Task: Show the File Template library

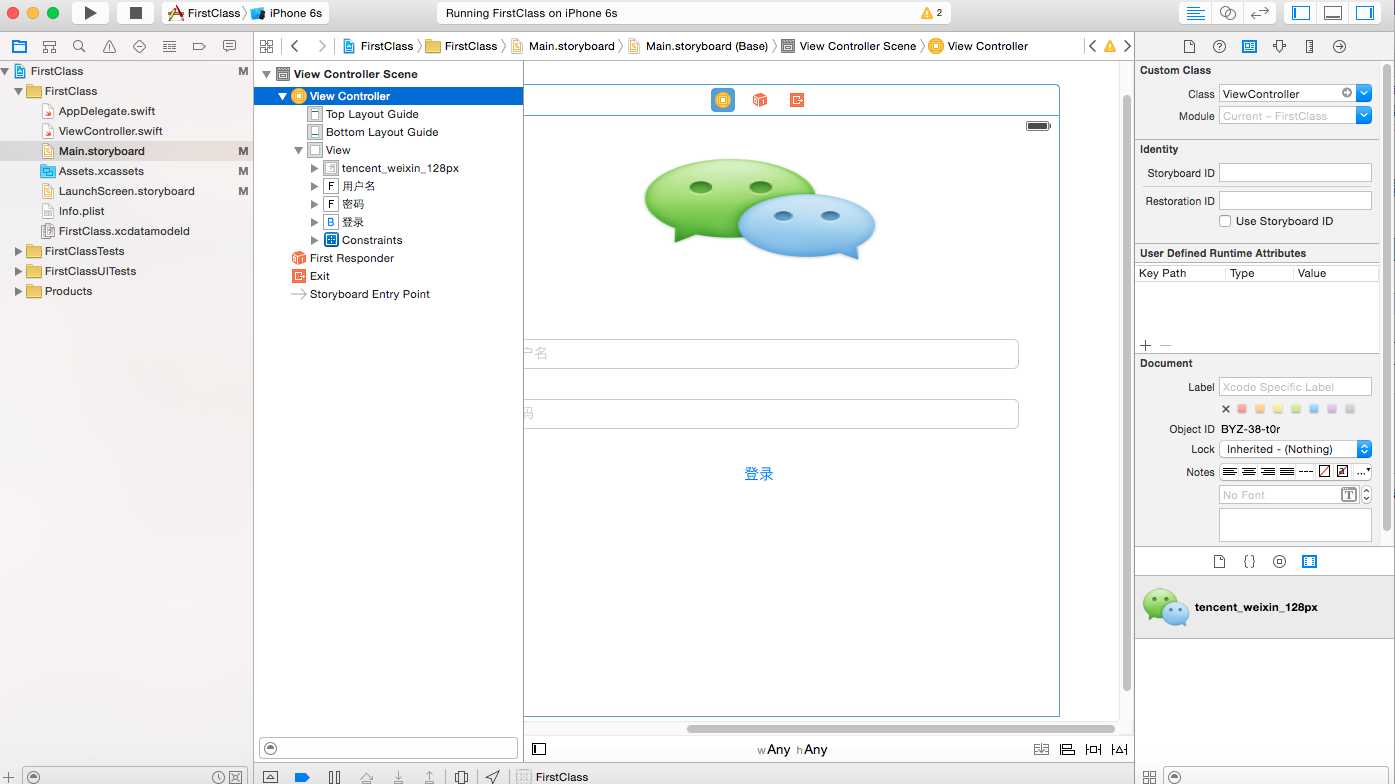Action: point(1219,562)
